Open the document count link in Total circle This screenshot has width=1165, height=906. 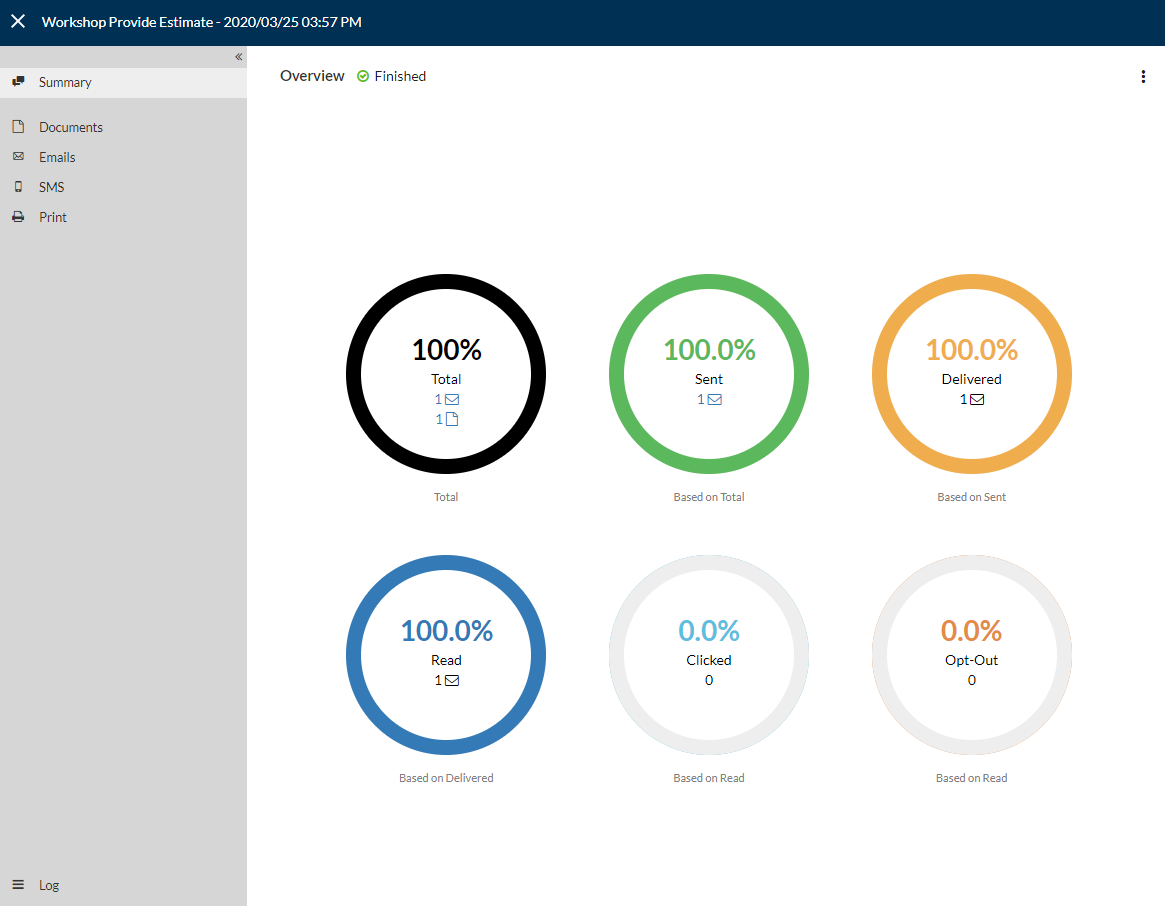point(447,419)
